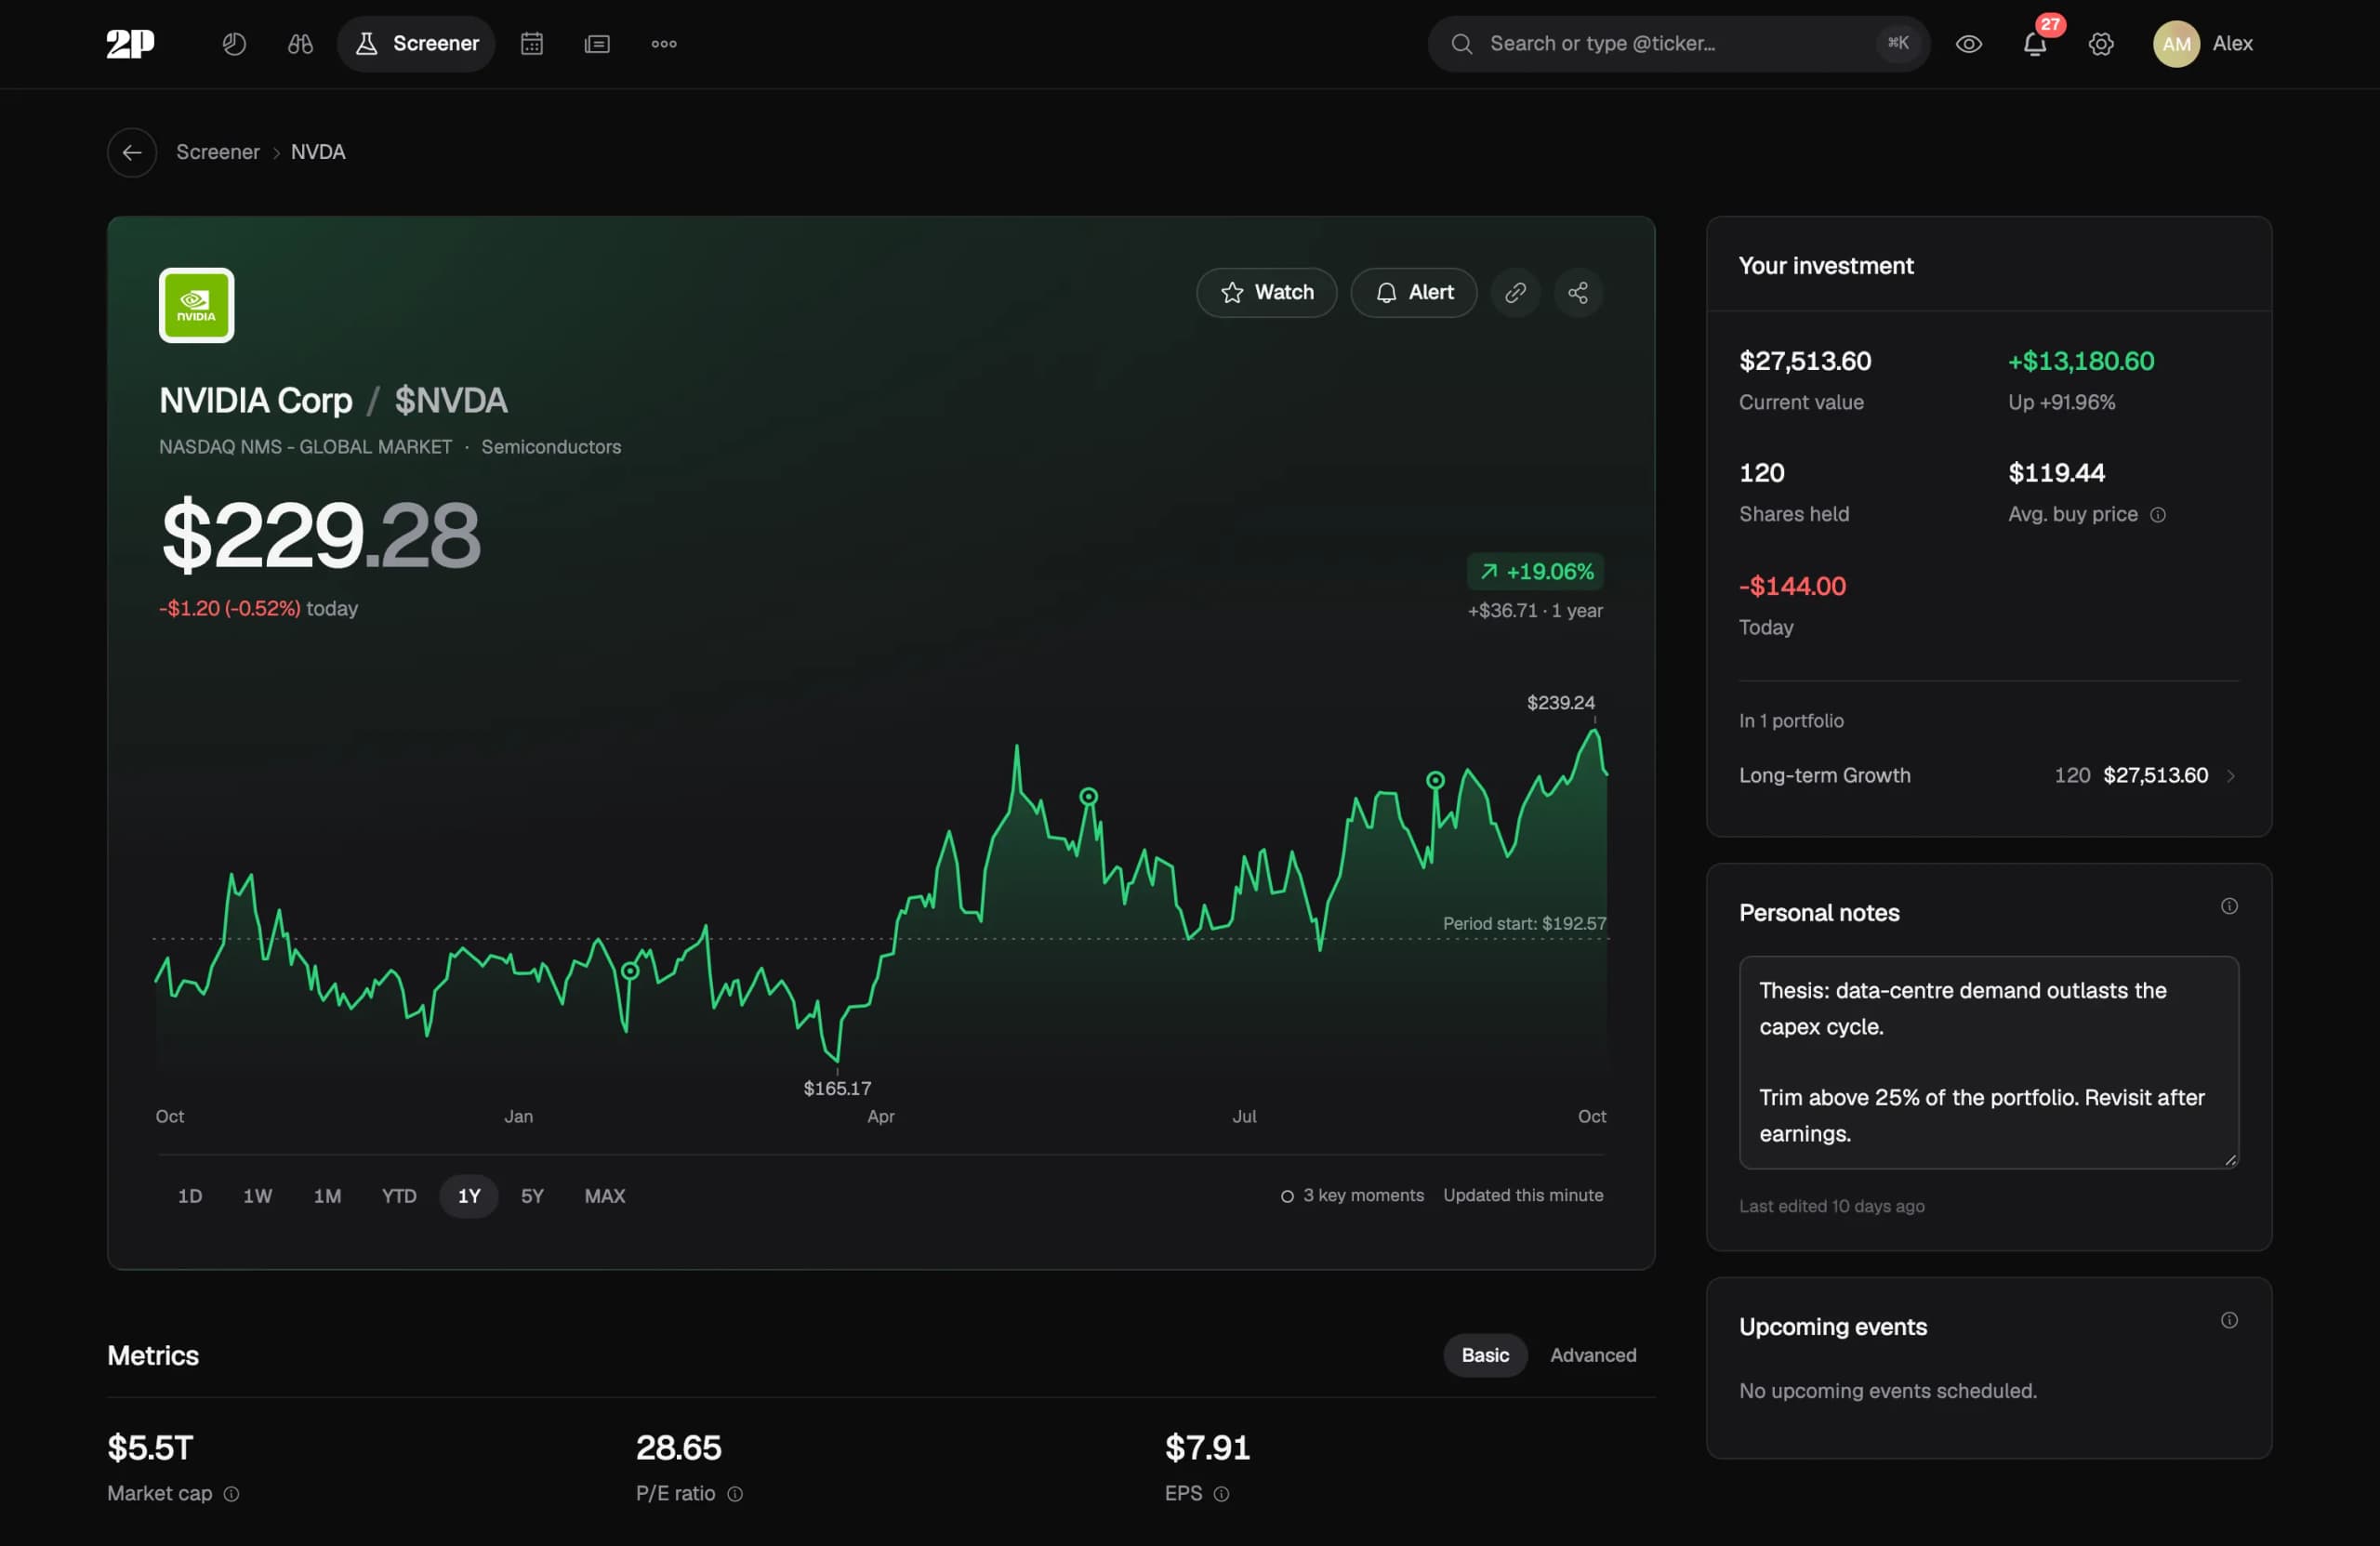
Task: Open the news feed nav icon
Action: (x=597, y=43)
